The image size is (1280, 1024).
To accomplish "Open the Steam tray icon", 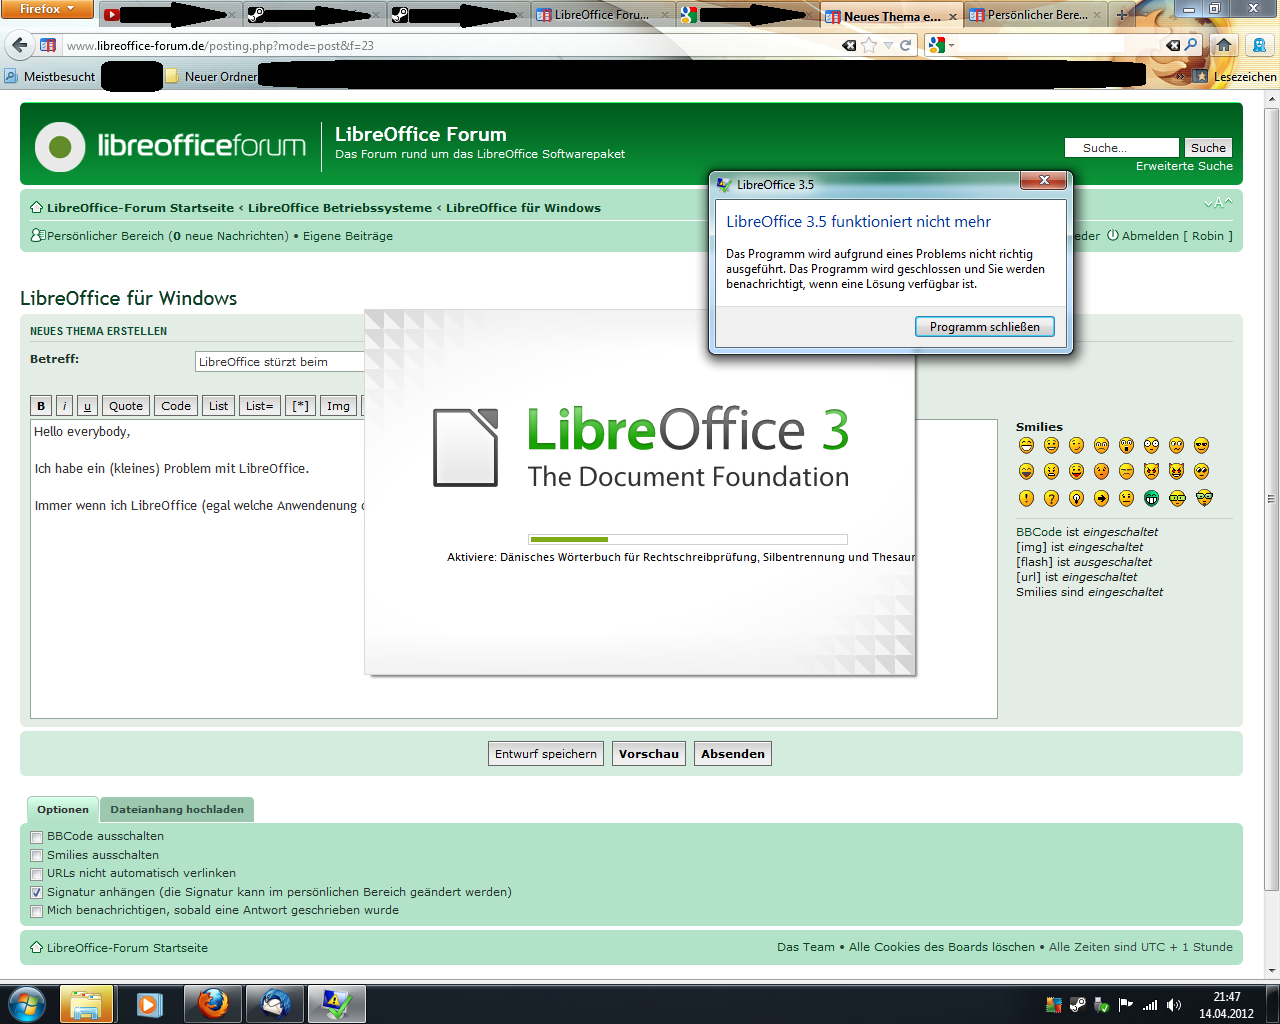I will pyautogui.click(x=1078, y=1005).
